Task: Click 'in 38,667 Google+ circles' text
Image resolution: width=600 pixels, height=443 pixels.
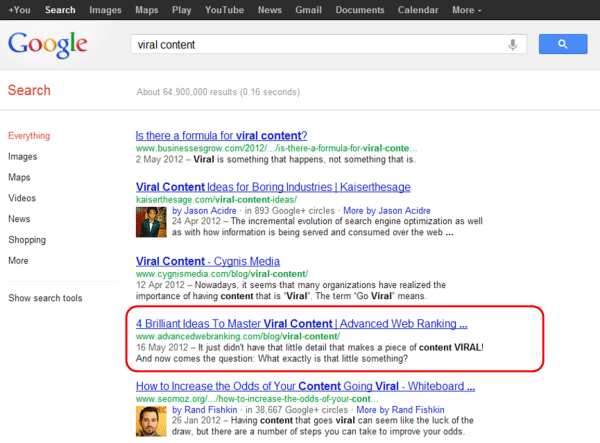Action: point(297,410)
